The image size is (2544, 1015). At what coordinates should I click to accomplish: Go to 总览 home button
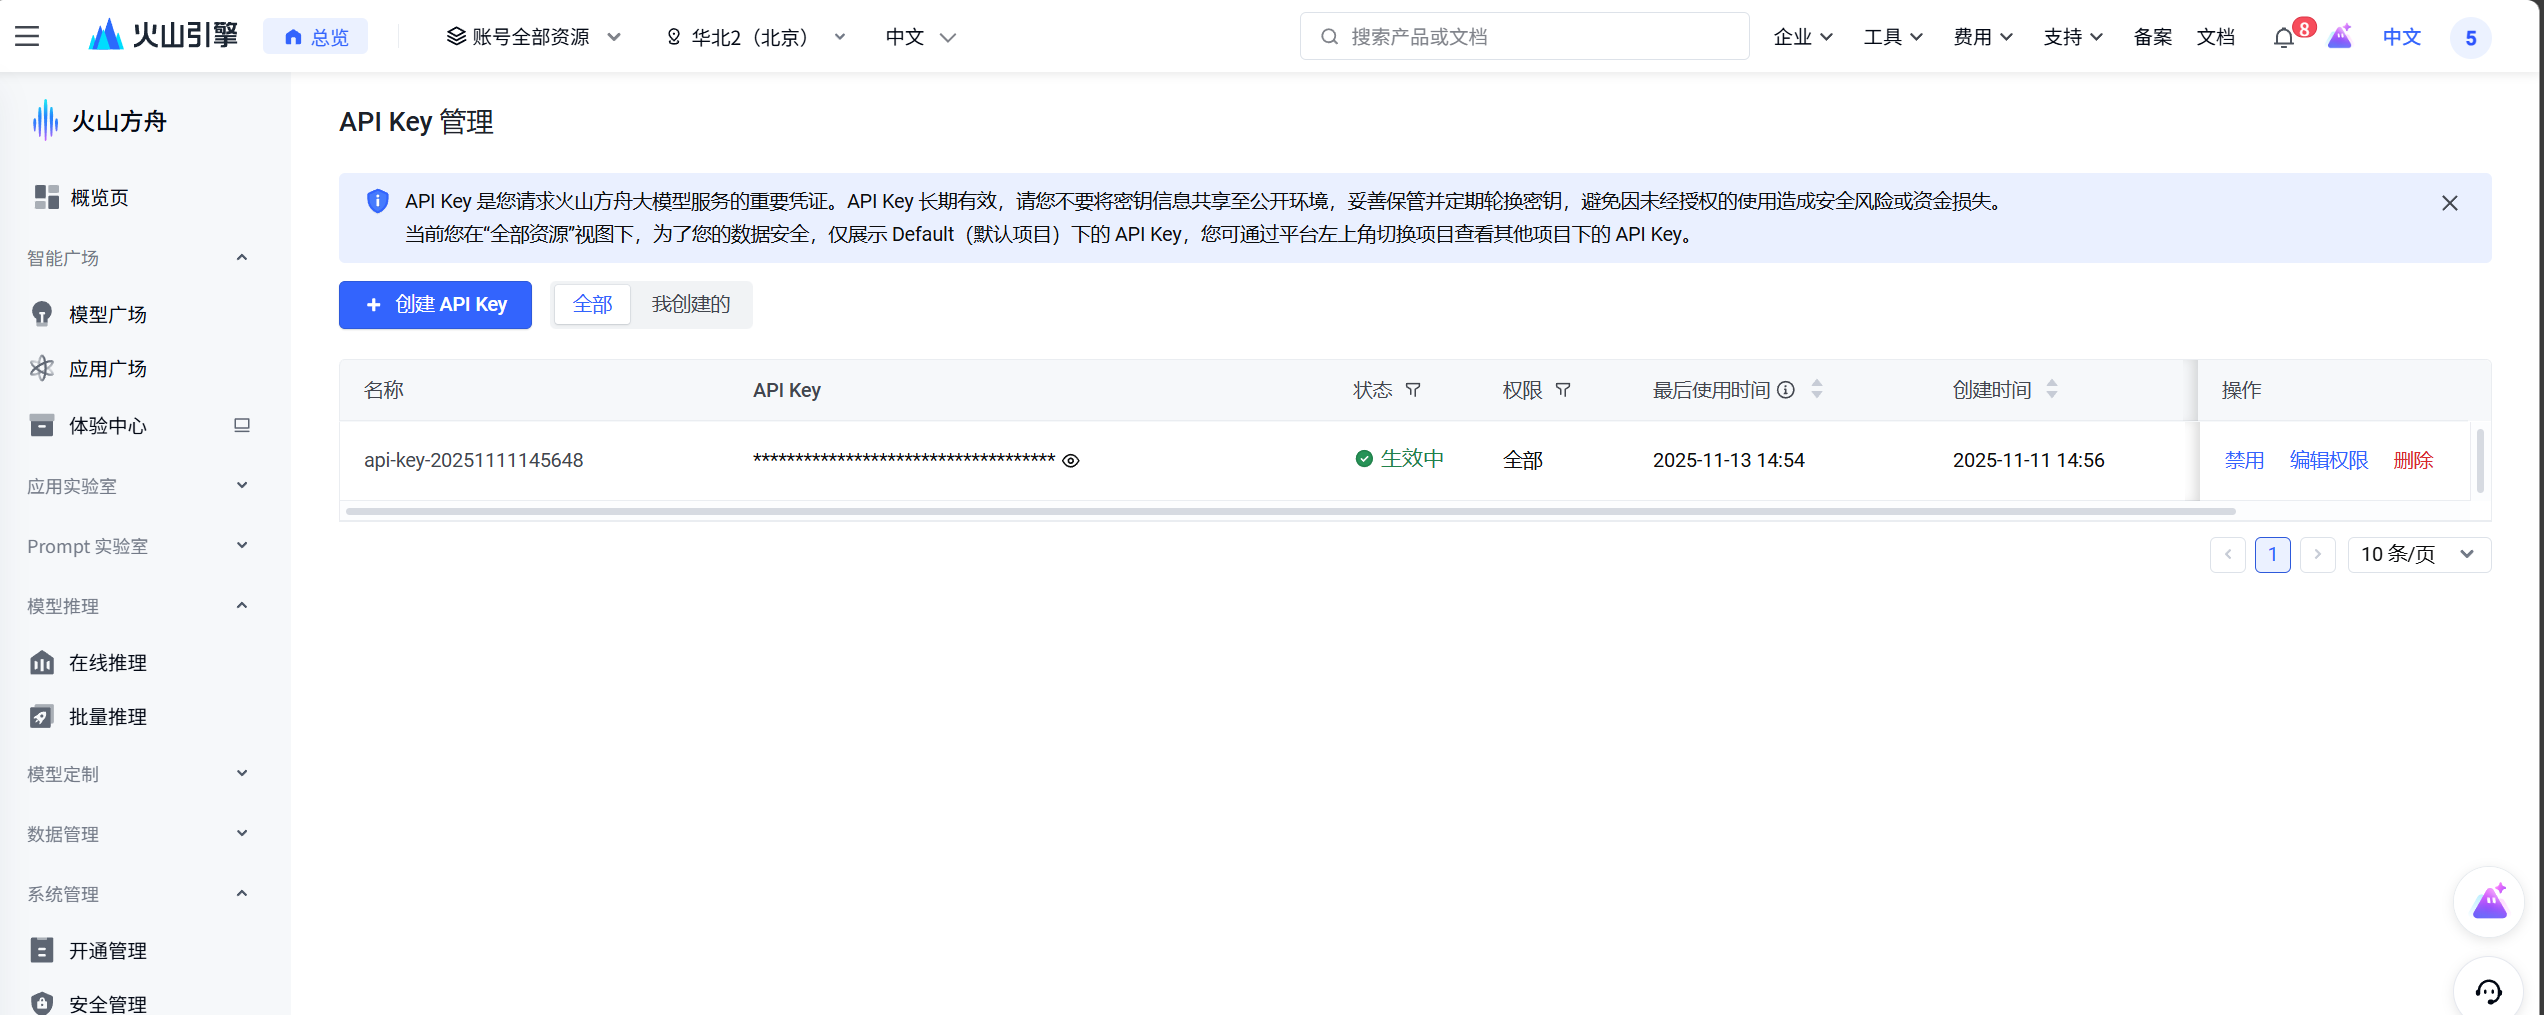pos(315,37)
